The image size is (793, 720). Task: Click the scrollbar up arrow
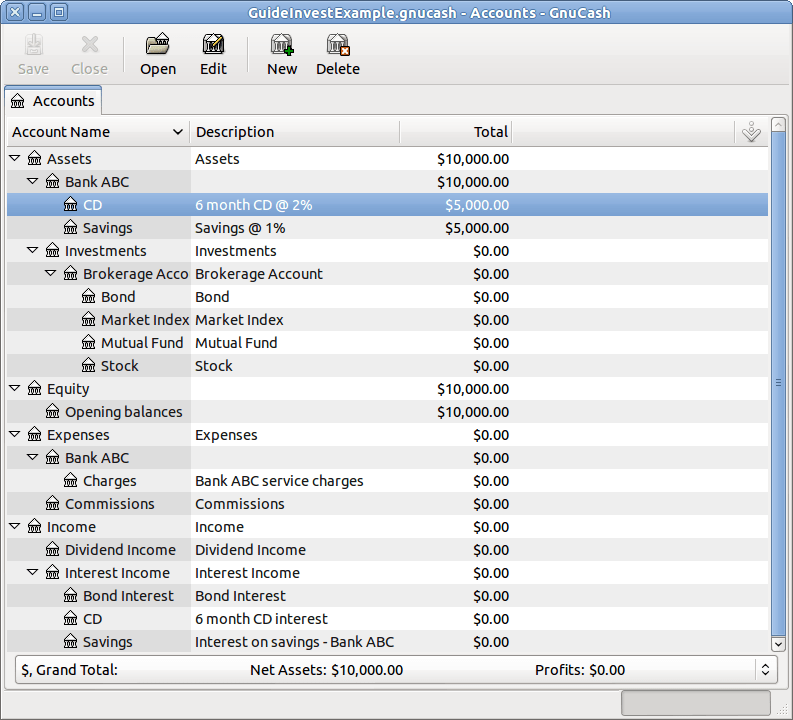click(778, 124)
